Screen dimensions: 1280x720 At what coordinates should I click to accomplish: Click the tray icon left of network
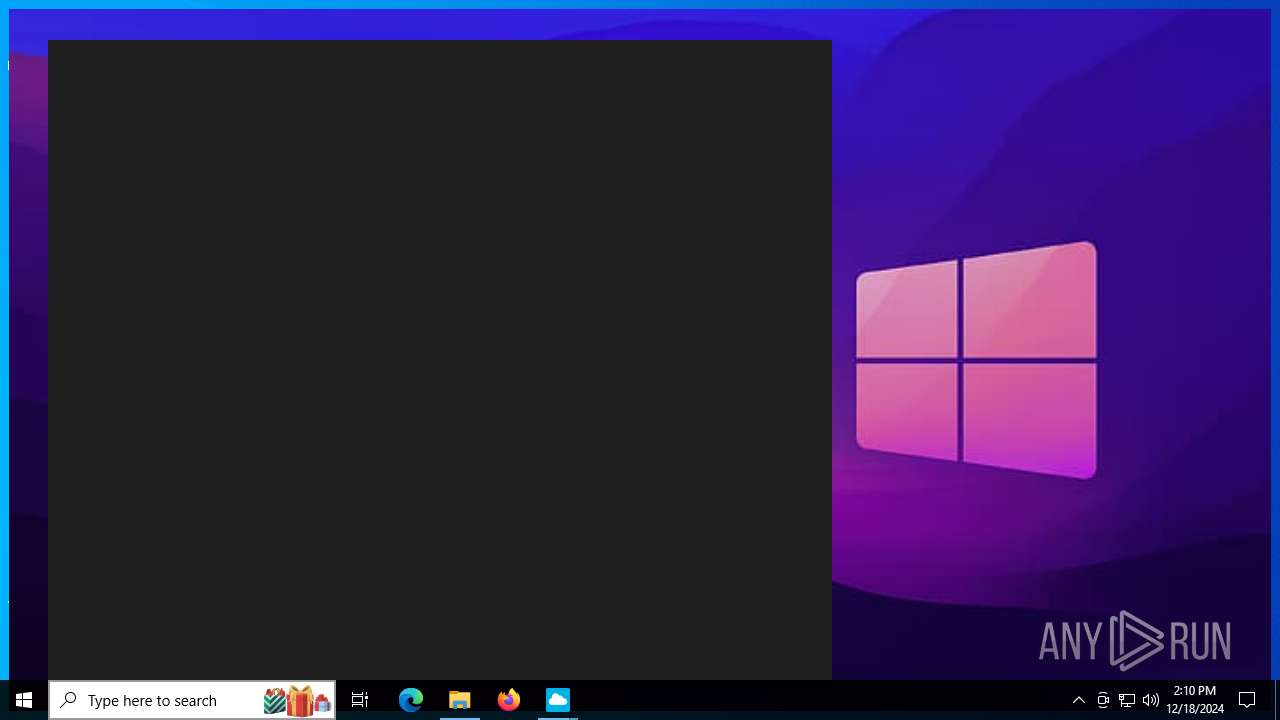[x=1103, y=700]
